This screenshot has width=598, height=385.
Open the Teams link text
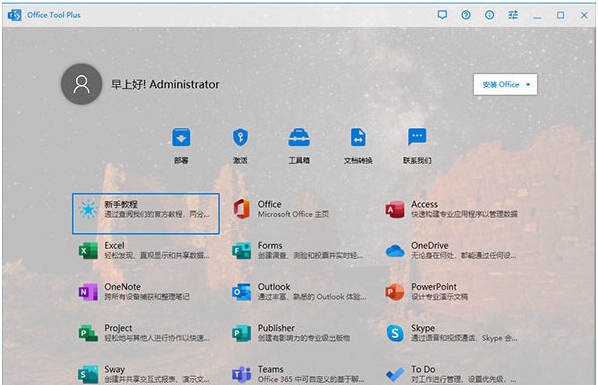(x=270, y=369)
